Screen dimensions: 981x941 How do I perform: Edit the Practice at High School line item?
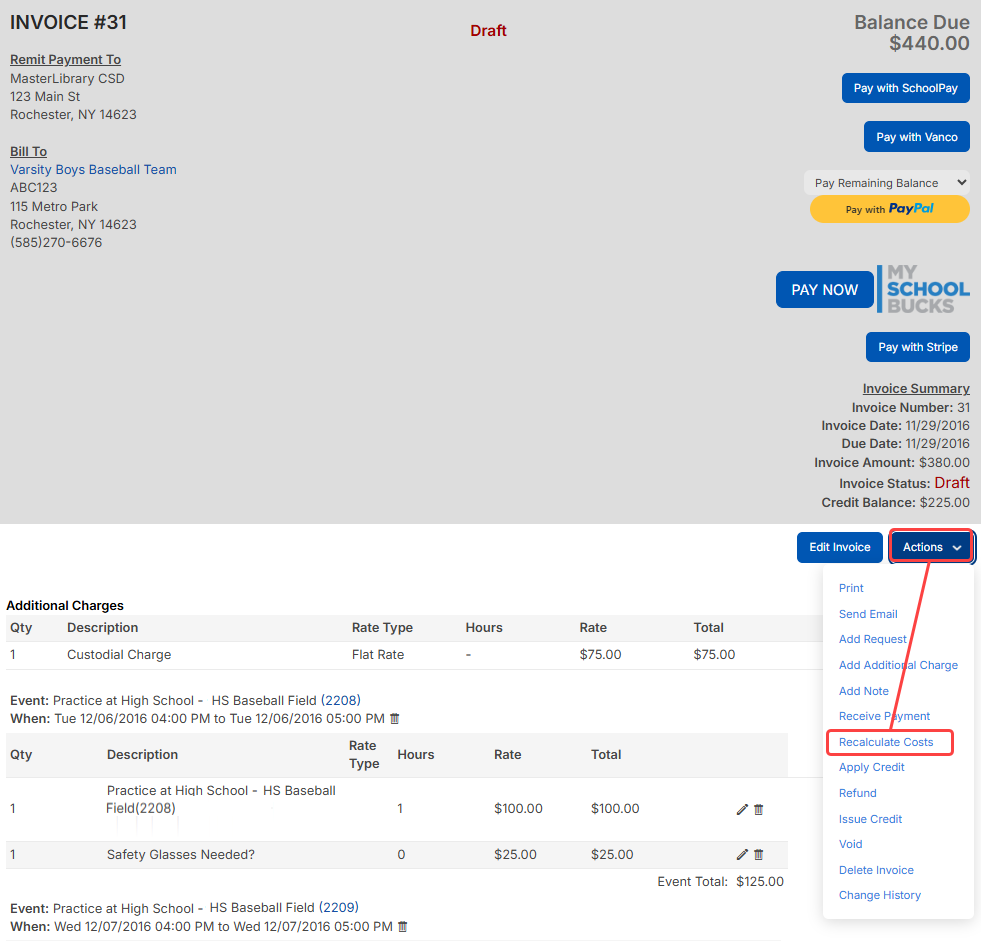(x=742, y=810)
